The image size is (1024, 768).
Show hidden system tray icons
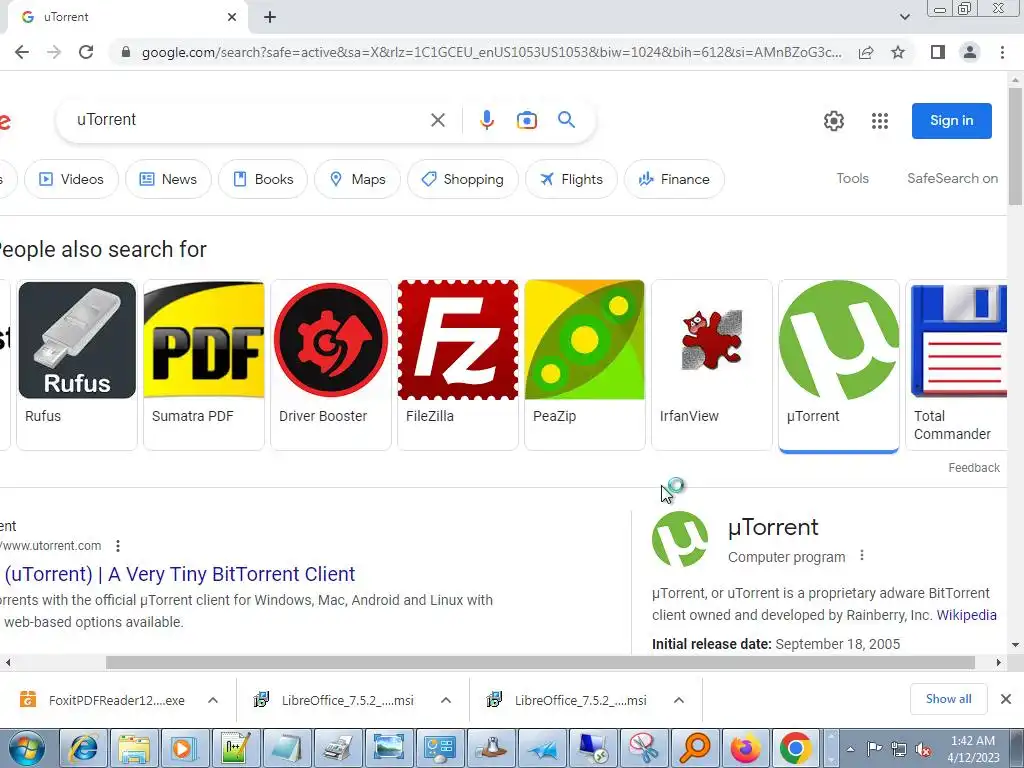[x=850, y=749]
